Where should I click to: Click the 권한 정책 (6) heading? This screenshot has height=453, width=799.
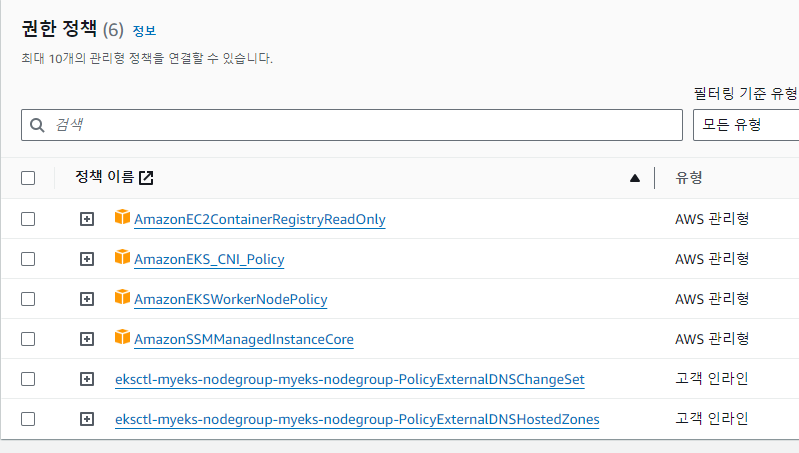(72, 29)
